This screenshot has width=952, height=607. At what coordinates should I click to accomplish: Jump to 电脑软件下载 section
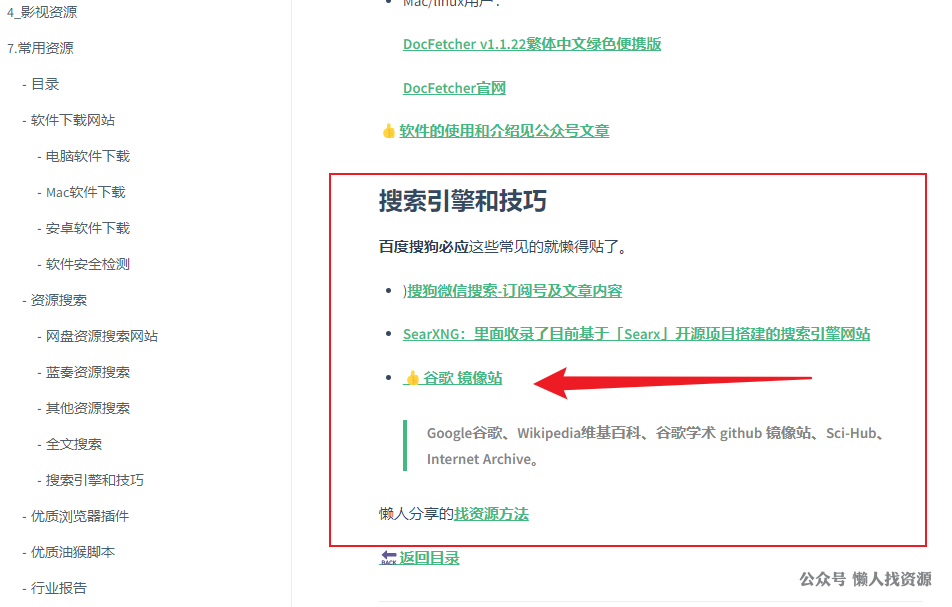[x=87, y=156]
